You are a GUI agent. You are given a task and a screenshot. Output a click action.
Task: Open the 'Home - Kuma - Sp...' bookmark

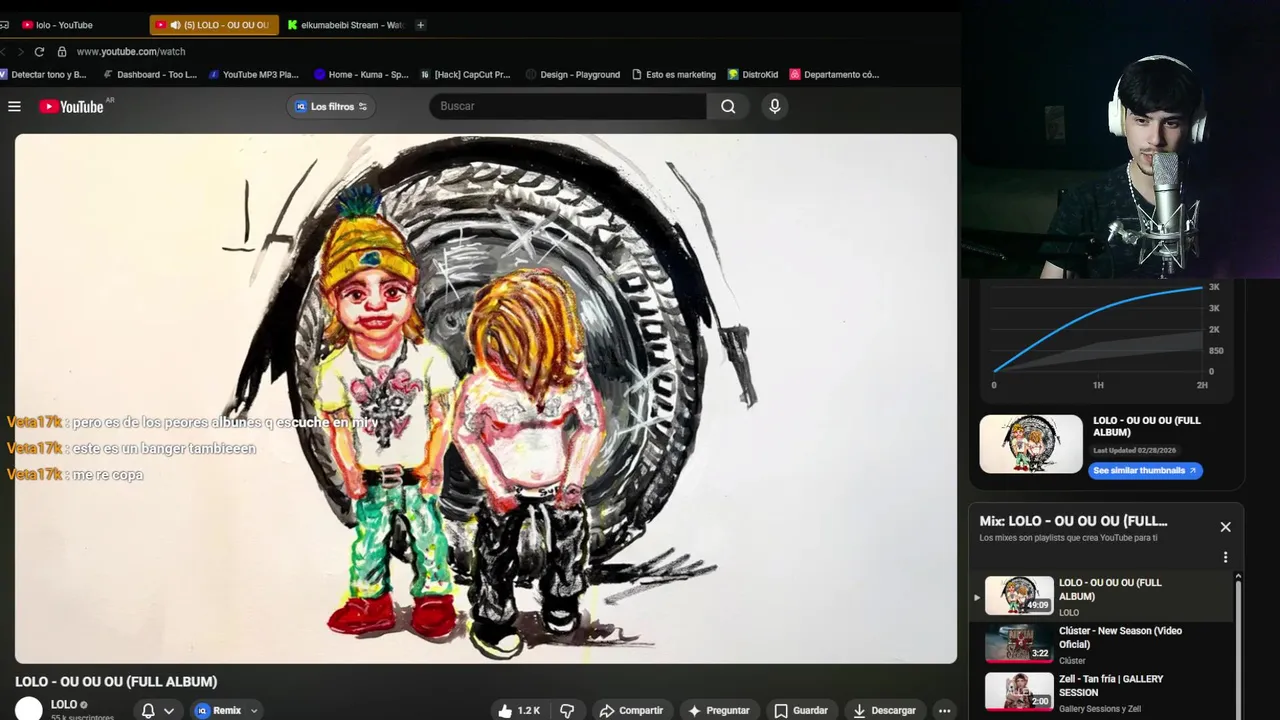pos(361,74)
